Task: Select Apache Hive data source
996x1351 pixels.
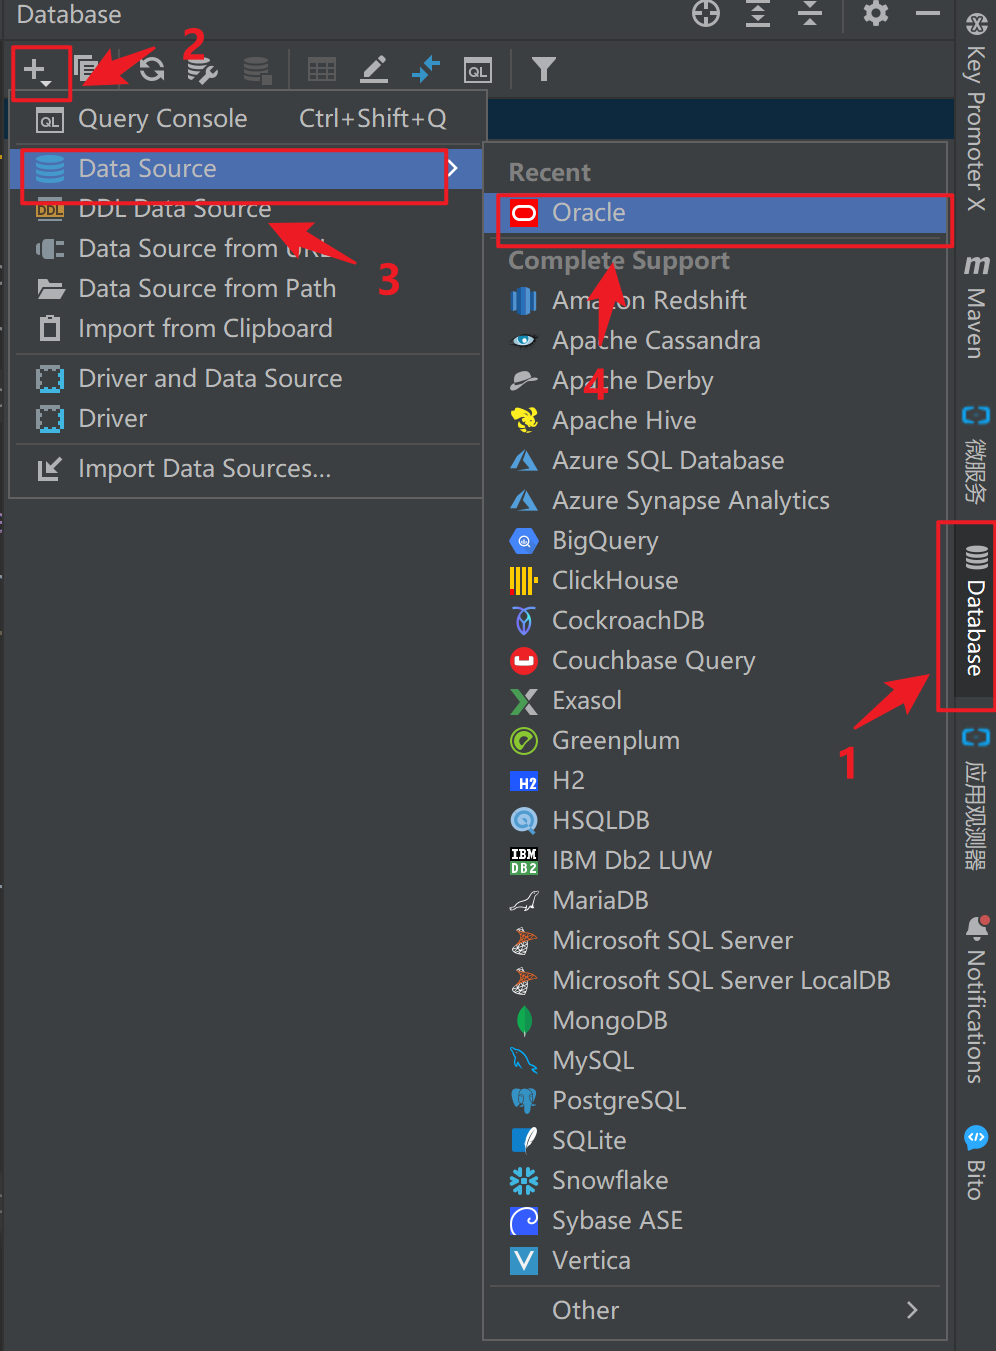Action: (x=715, y=421)
